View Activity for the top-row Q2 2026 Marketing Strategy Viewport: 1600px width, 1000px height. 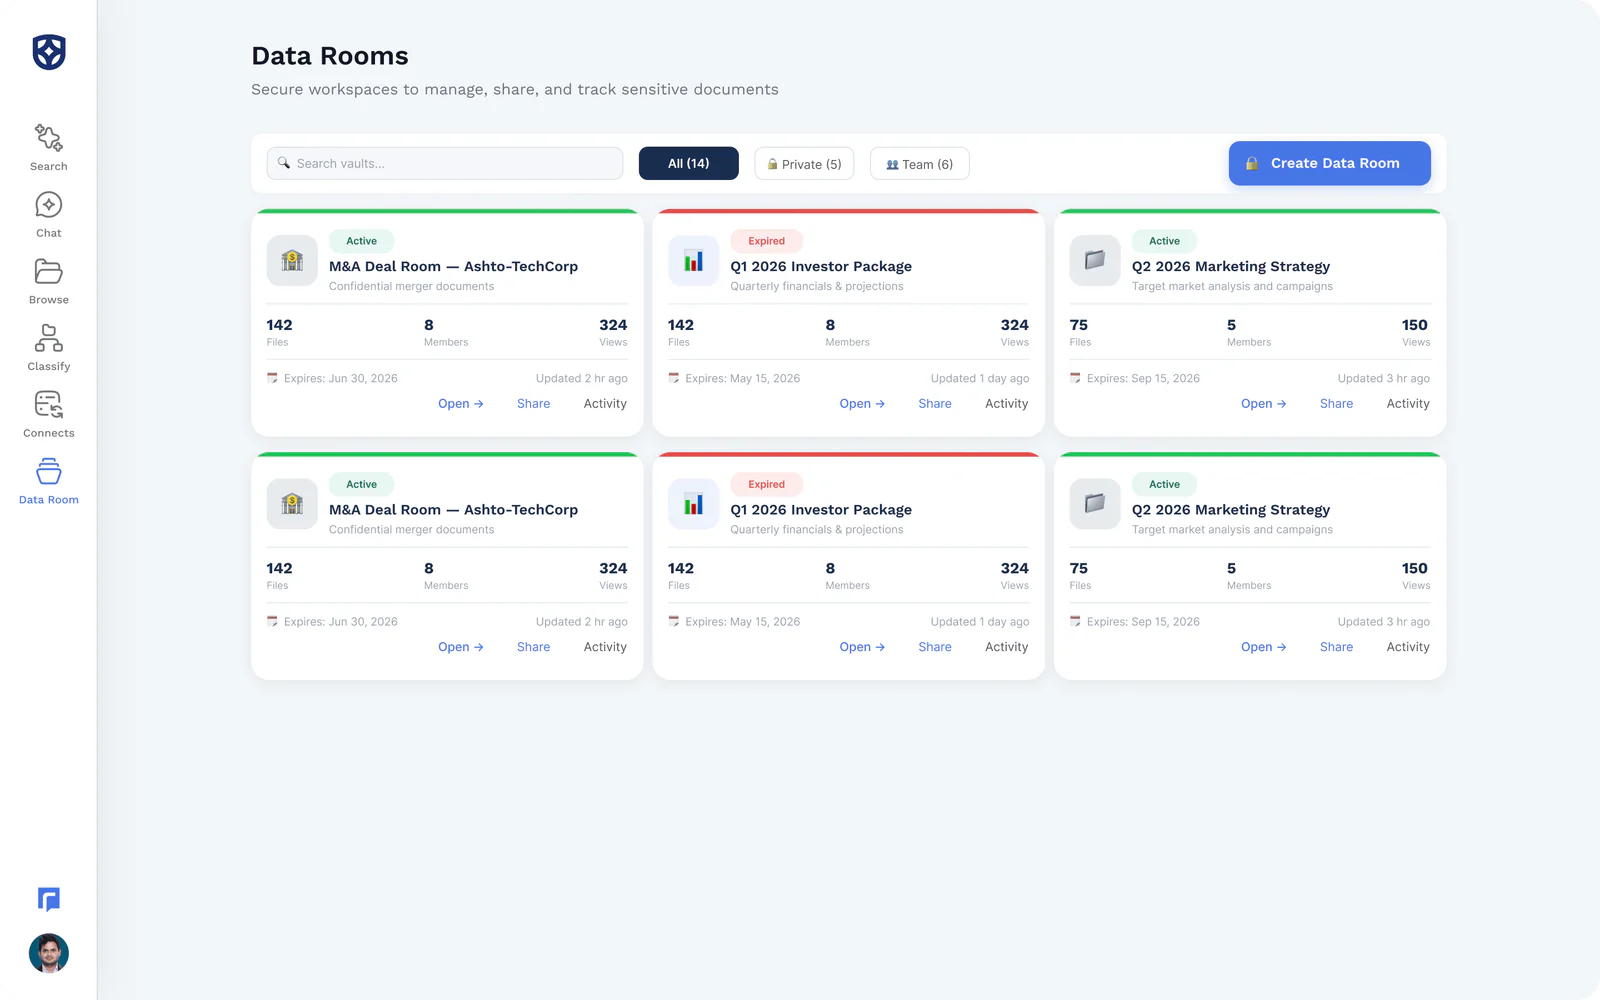pyautogui.click(x=1408, y=404)
